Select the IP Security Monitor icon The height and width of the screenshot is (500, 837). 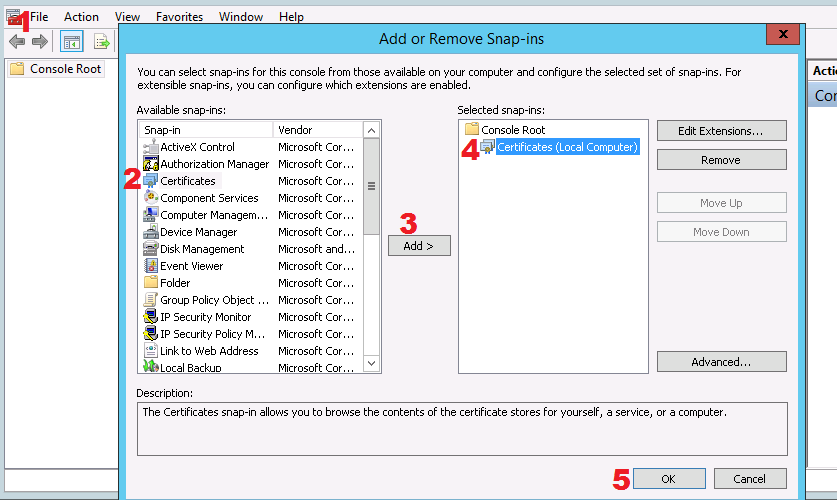151,317
